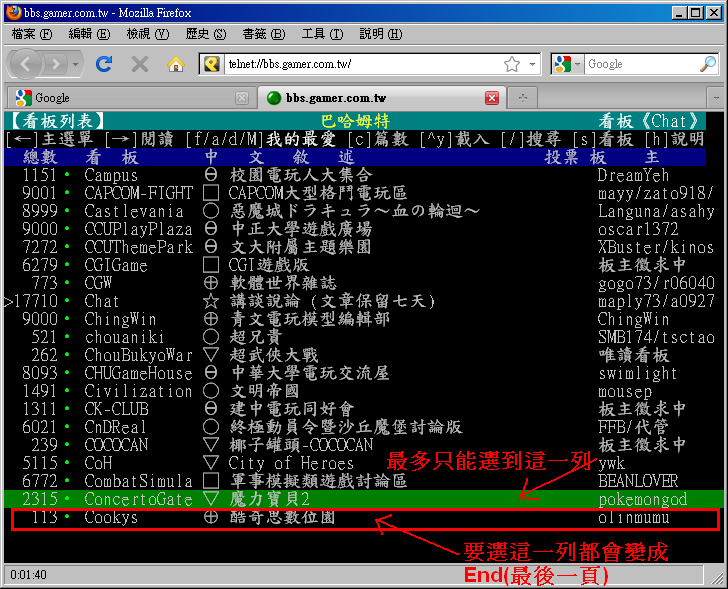Click the chouaniki board name
This screenshot has width=728, height=589.
pyautogui.click(x=124, y=337)
